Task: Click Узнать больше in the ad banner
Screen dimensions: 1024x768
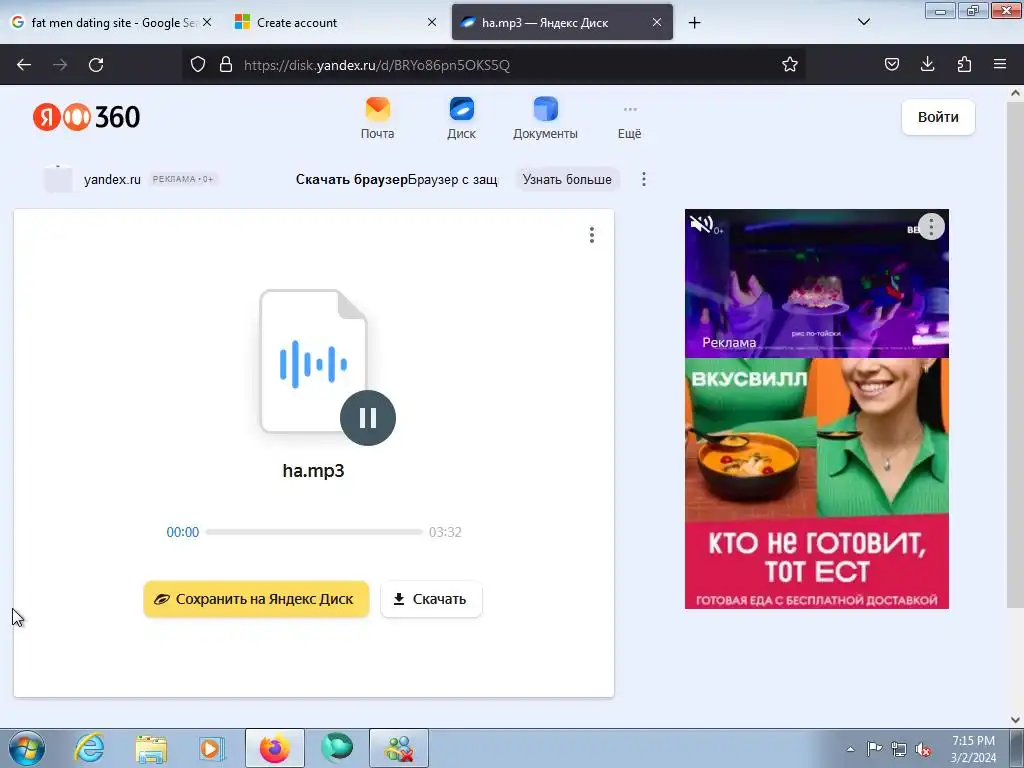Action: tap(567, 180)
